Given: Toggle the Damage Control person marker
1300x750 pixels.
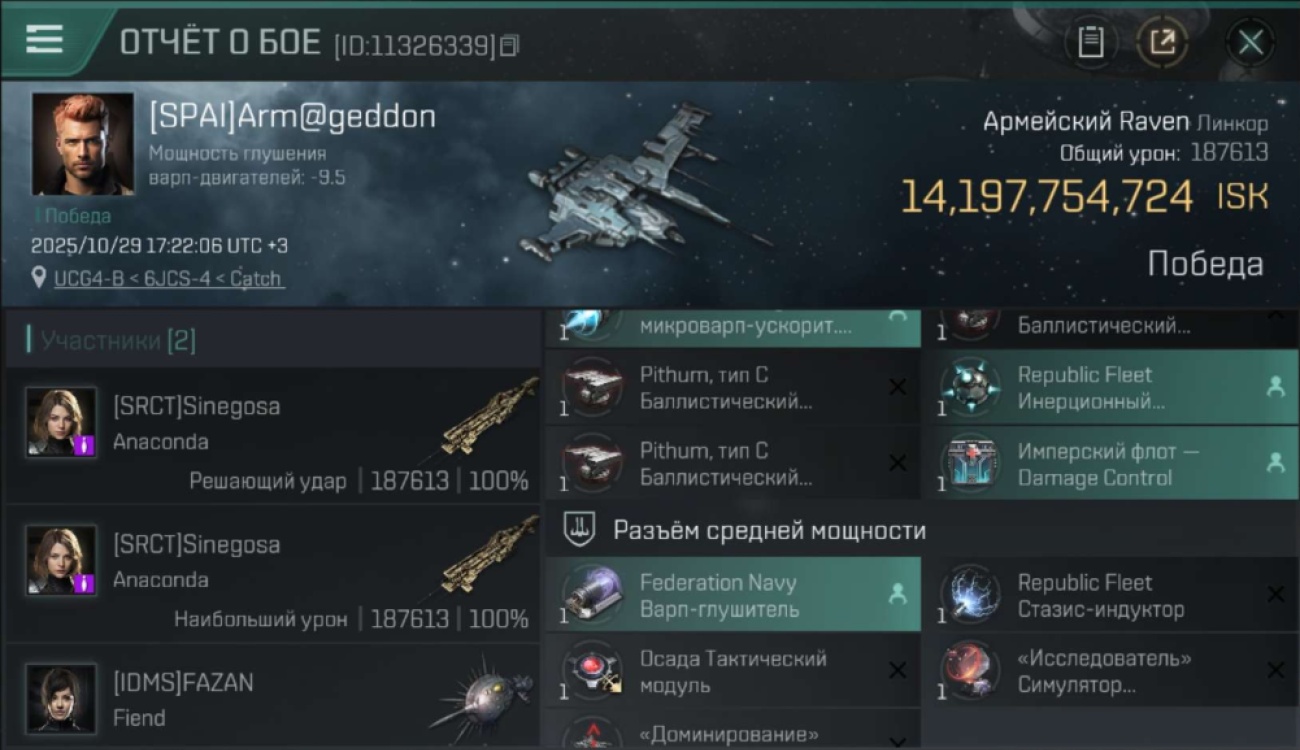Looking at the screenshot, I should tap(1275, 463).
